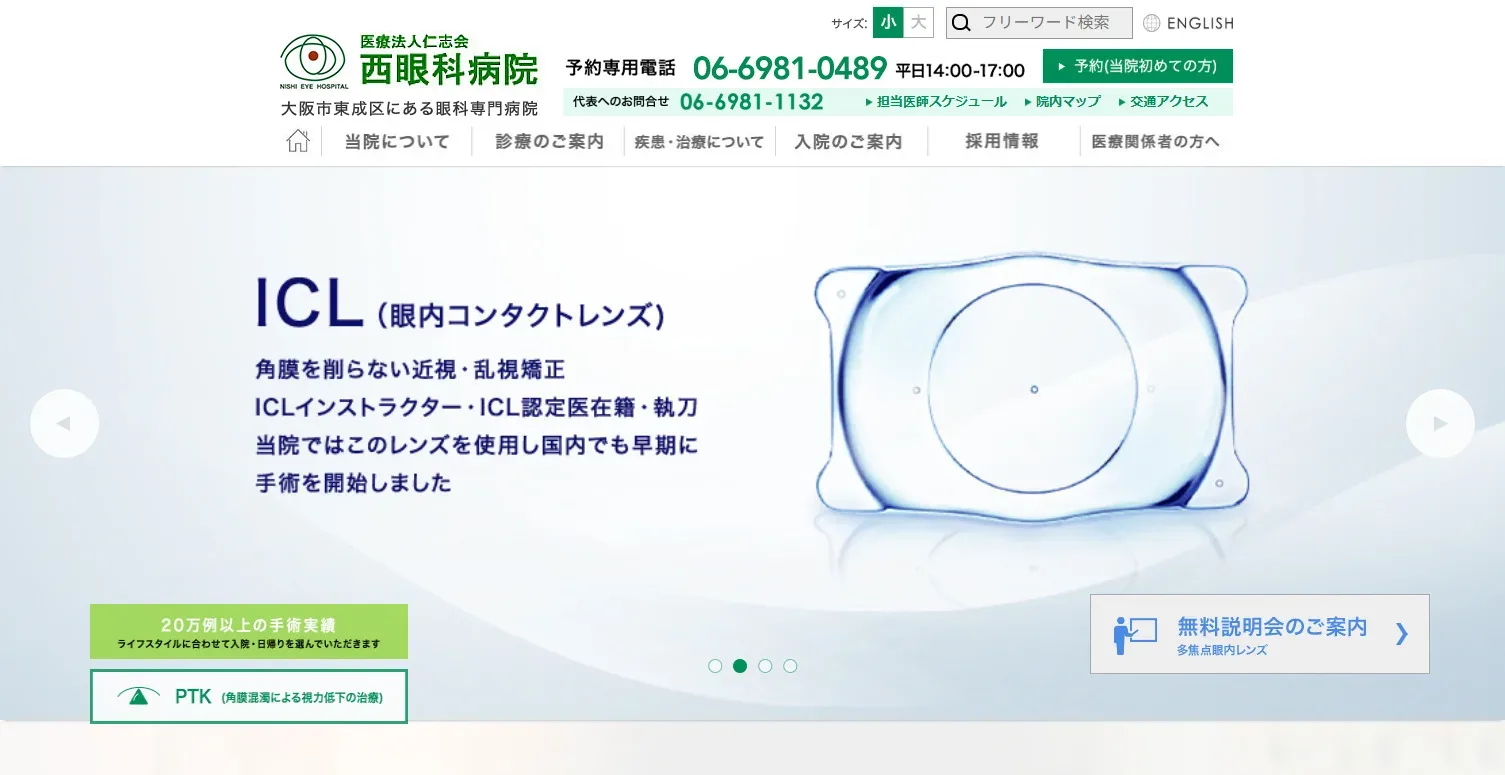The height and width of the screenshot is (775, 1505).
Task: Open the 診療のご案内 menu
Action: tap(550, 142)
